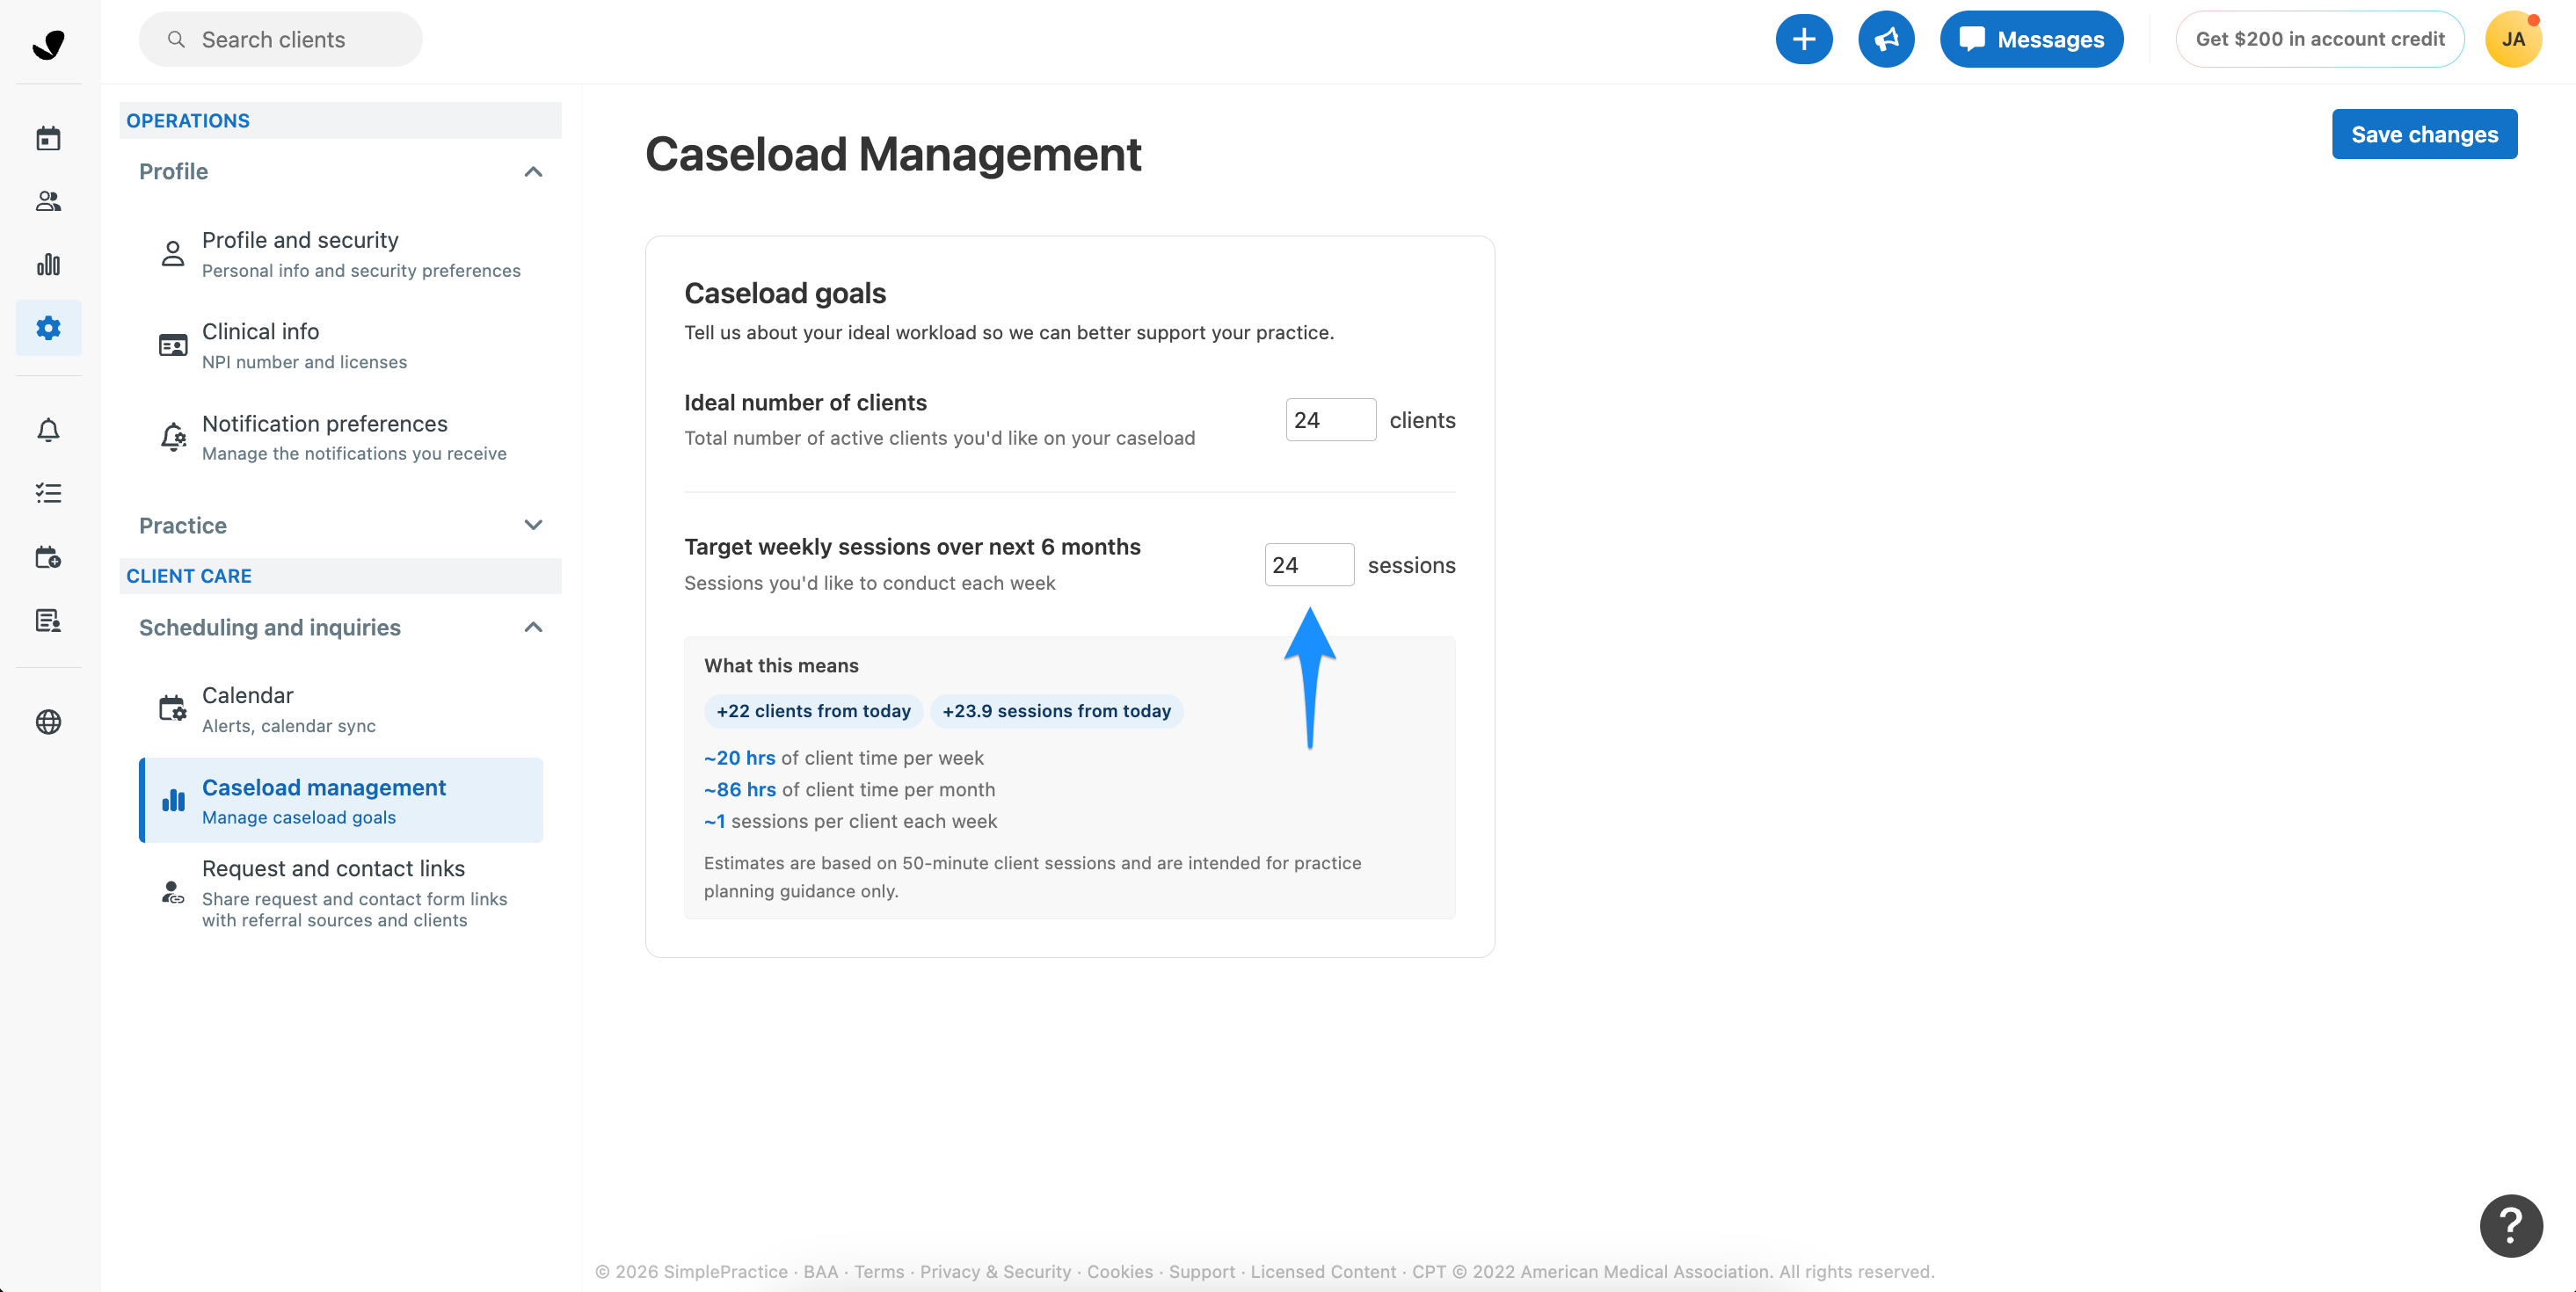Image resolution: width=2576 pixels, height=1292 pixels.
Task: Open the reminders bell icon
Action: 48,430
